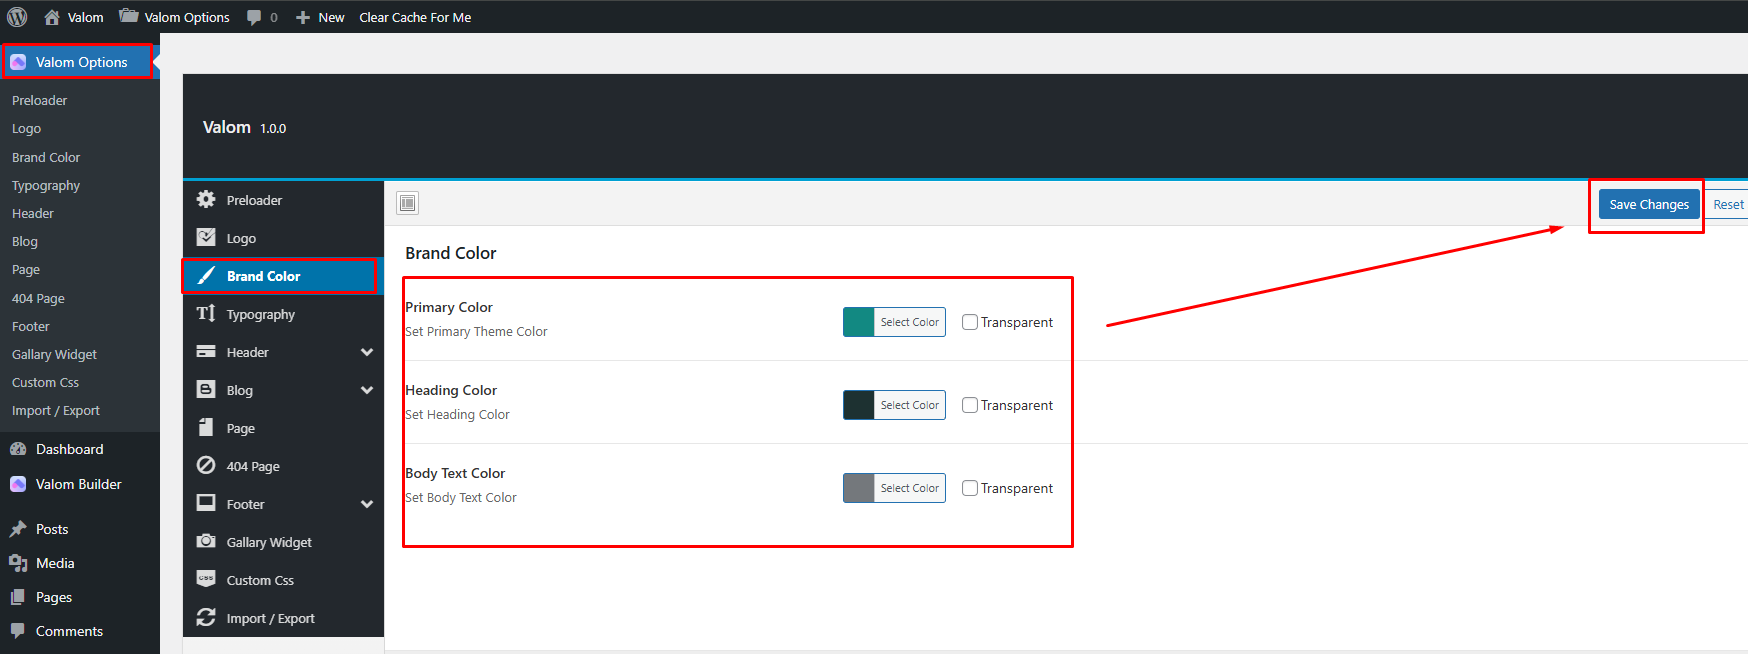Expand the Header section chevron

click(x=367, y=352)
